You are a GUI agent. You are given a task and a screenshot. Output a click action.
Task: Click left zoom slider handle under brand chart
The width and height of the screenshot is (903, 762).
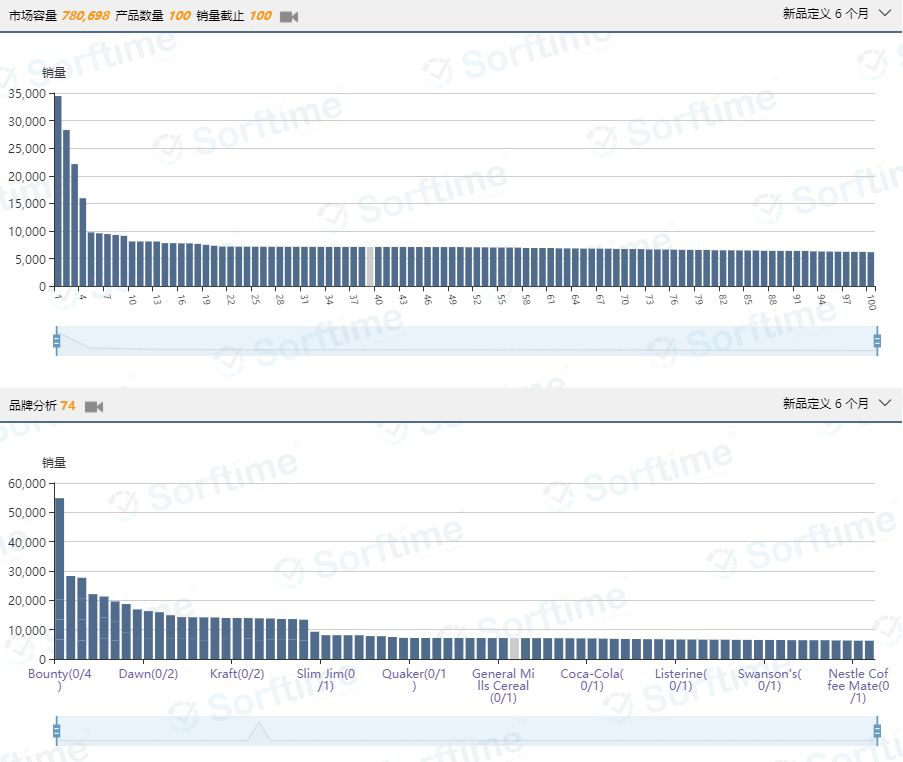(57, 731)
